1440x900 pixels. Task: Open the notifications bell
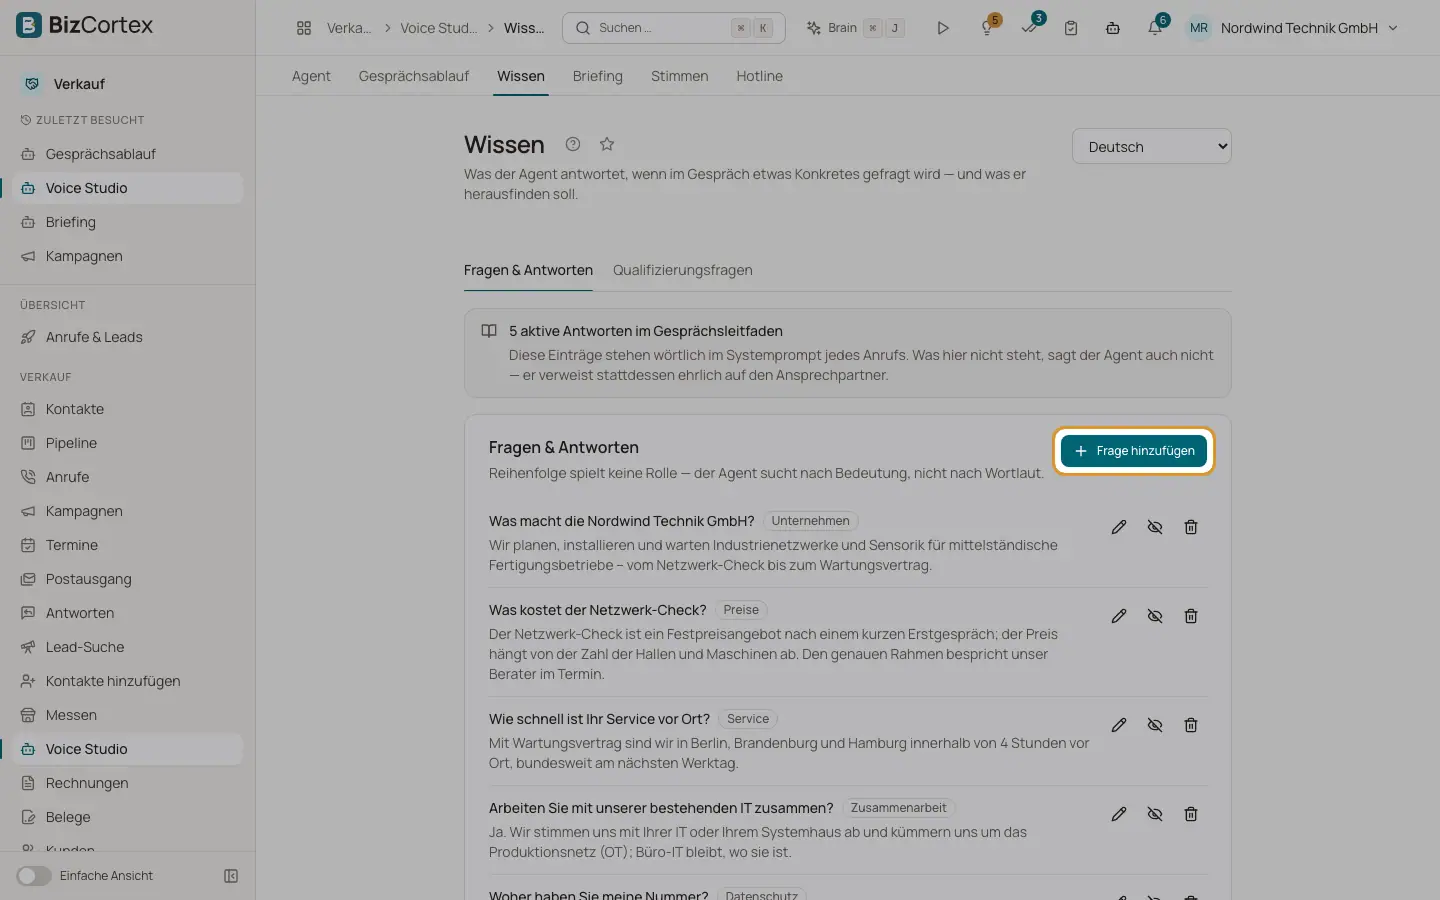(x=1155, y=28)
